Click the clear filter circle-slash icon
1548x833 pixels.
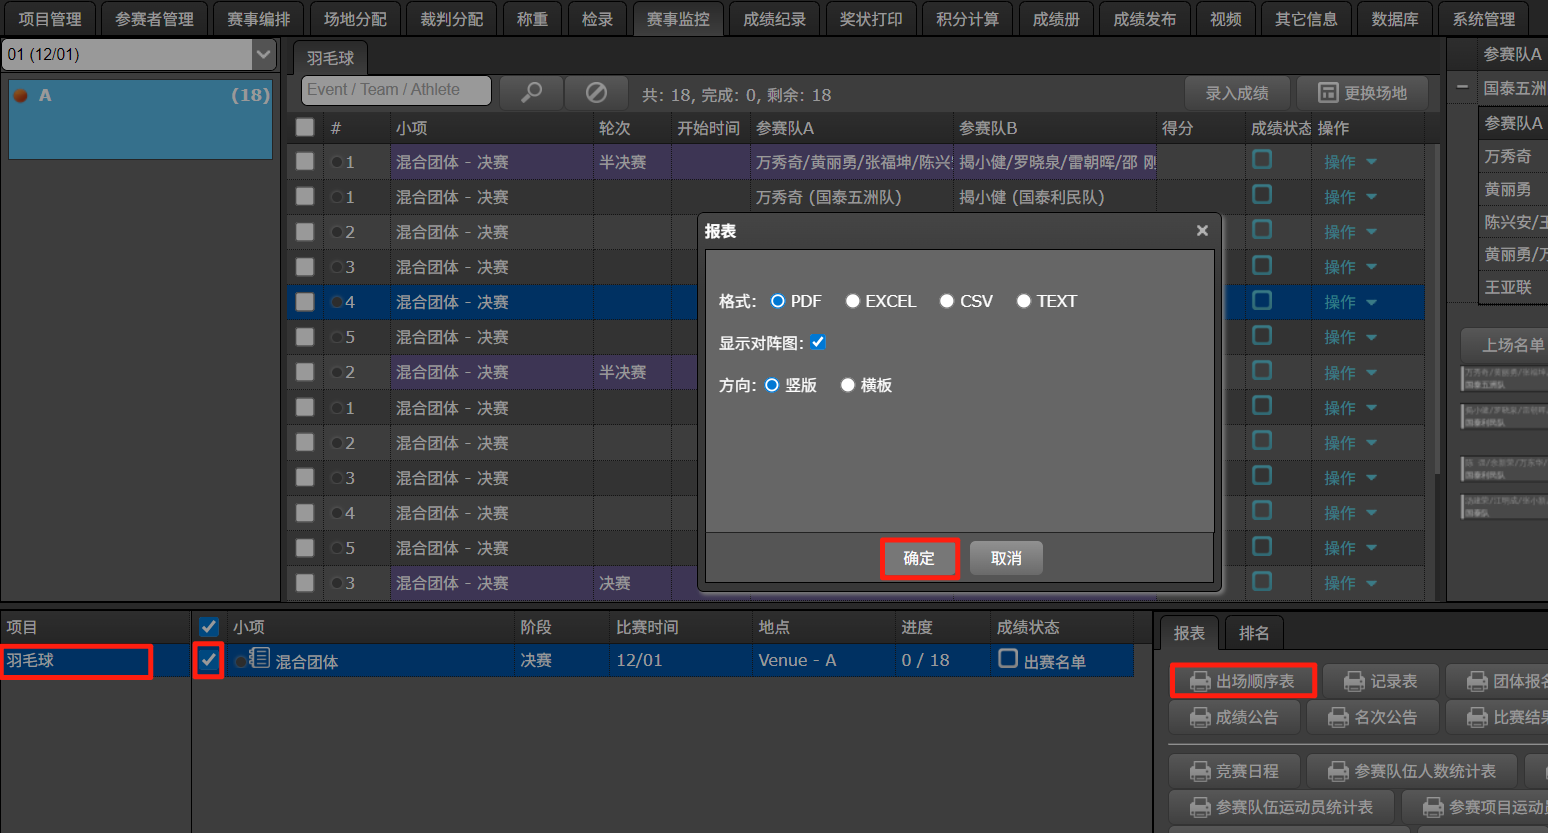click(x=596, y=93)
